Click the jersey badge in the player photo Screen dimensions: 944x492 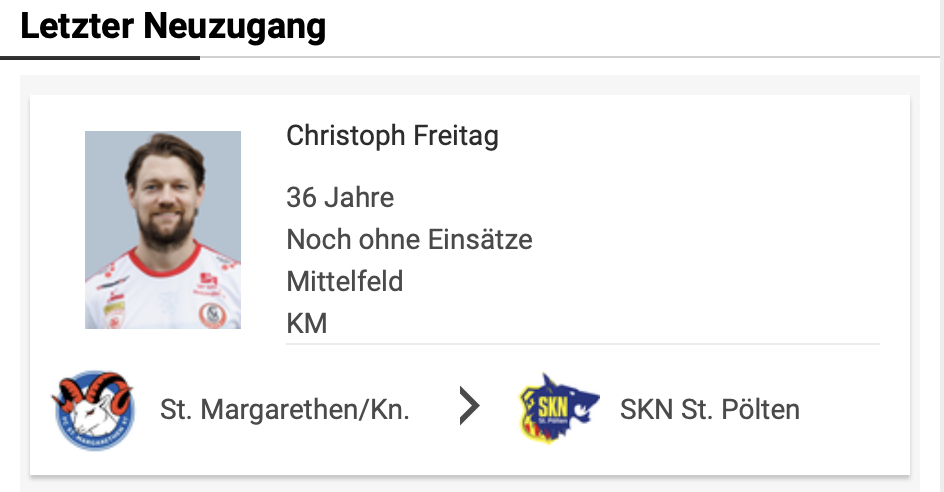point(211,314)
